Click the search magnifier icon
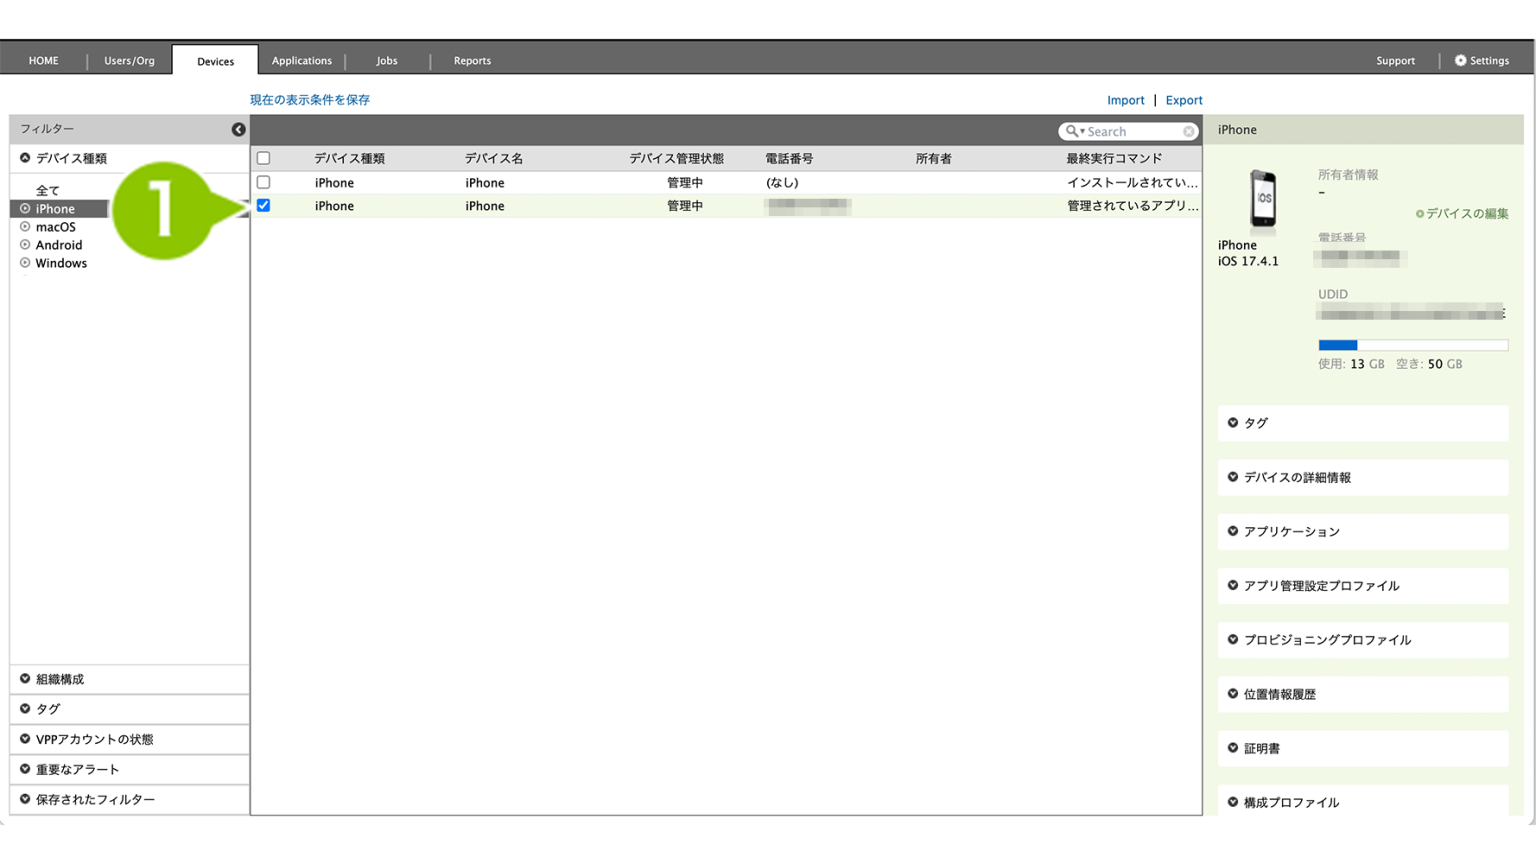This screenshot has height=864, width=1536. pos(1072,131)
